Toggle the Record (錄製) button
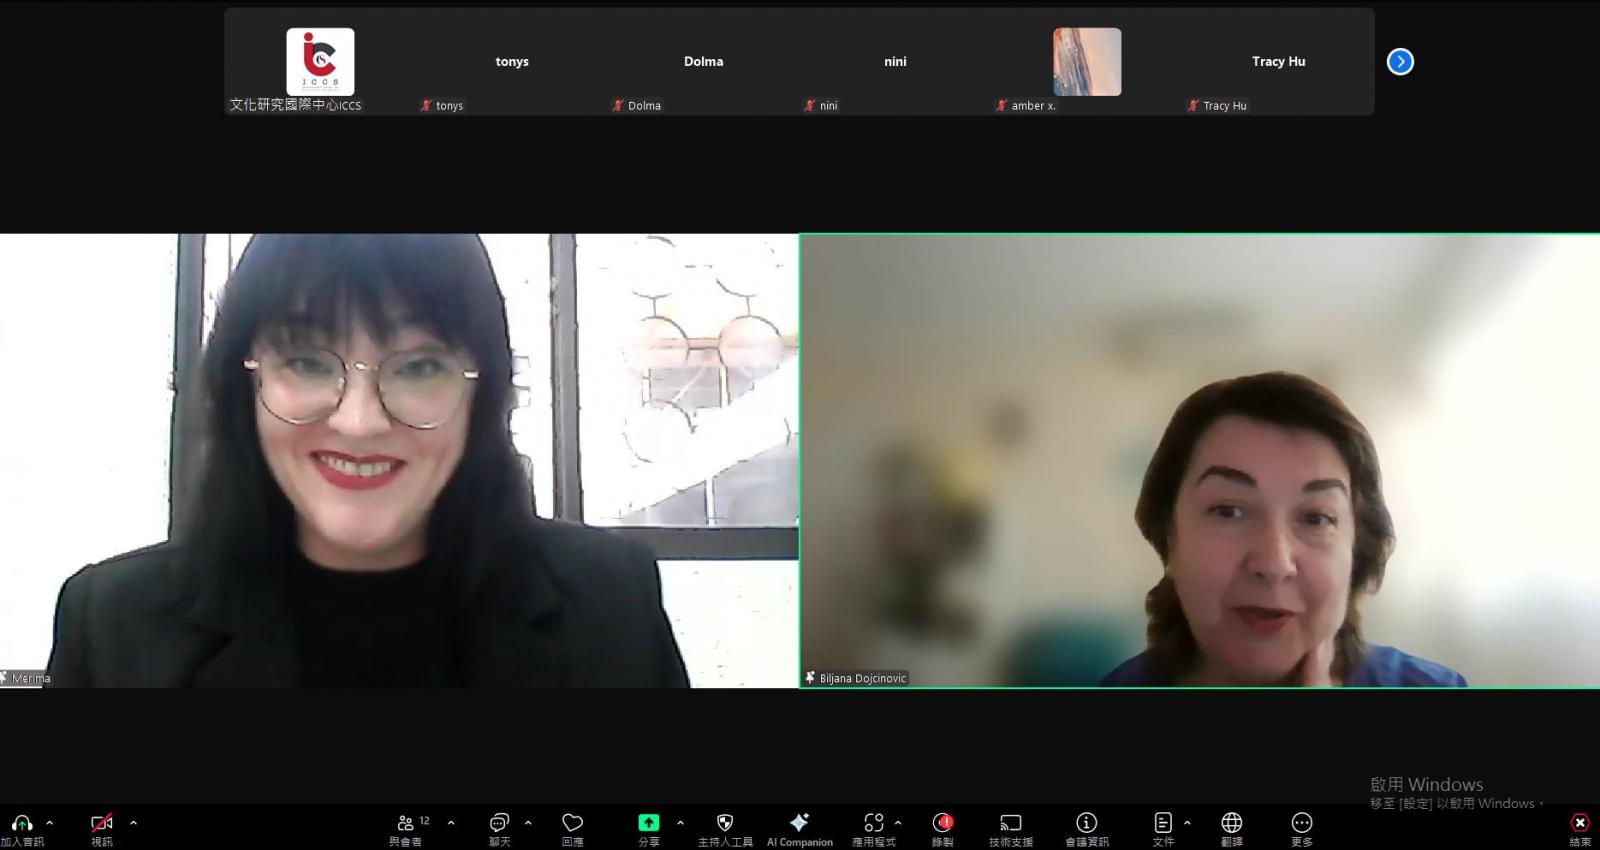The height and width of the screenshot is (850, 1600). tap(942, 823)
